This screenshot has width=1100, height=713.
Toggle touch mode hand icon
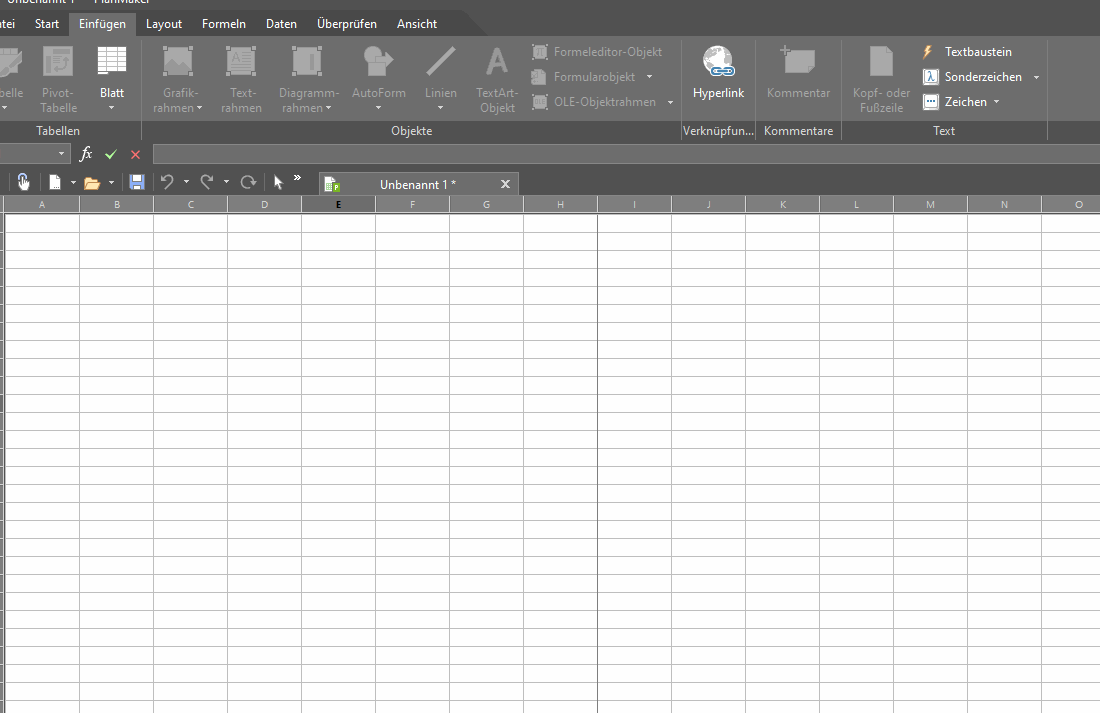23,182
